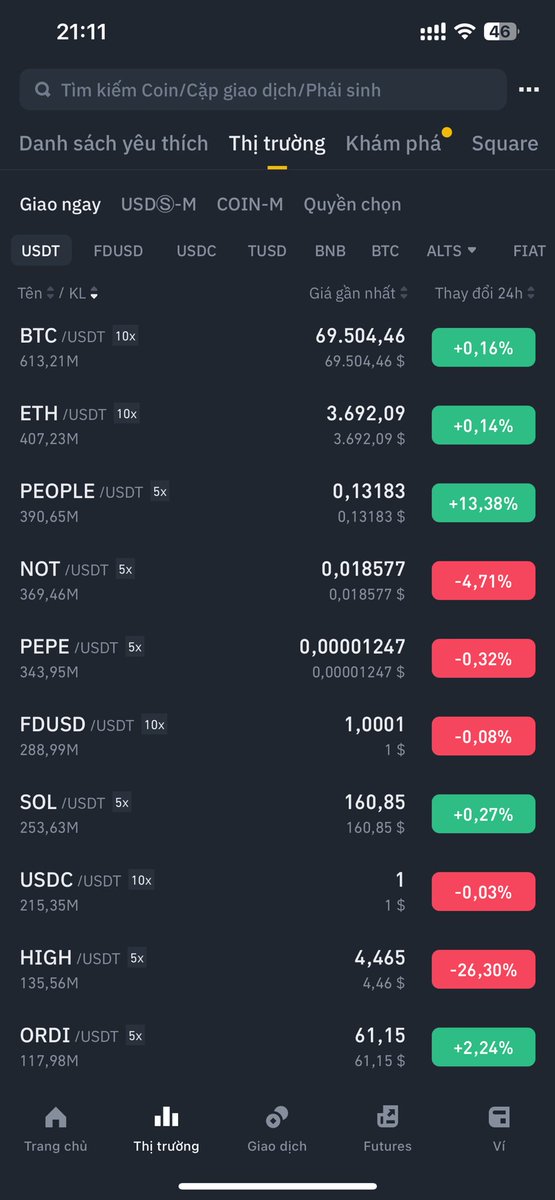Select the FDUSD quote filter
555x1200 pixels.
(118, 251)
